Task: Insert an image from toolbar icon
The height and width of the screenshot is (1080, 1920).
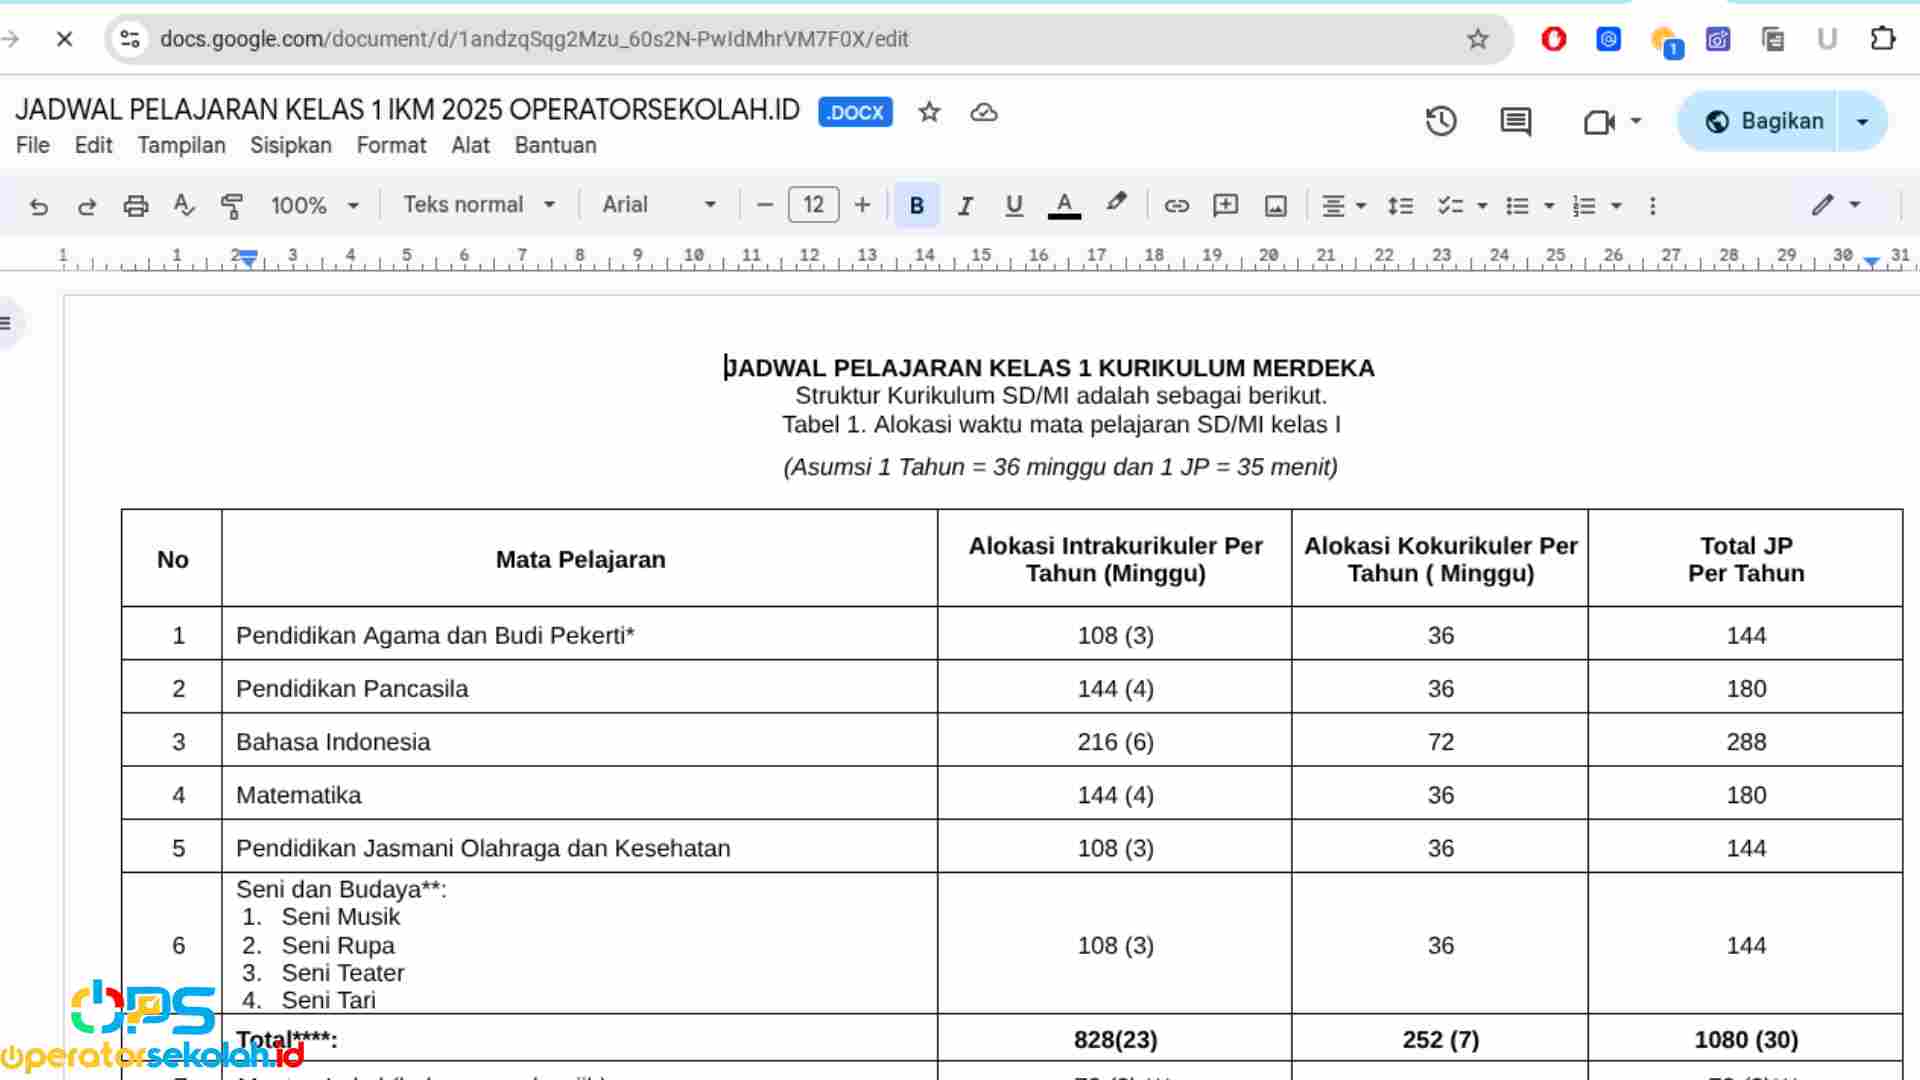Action: pos(1275,206)
